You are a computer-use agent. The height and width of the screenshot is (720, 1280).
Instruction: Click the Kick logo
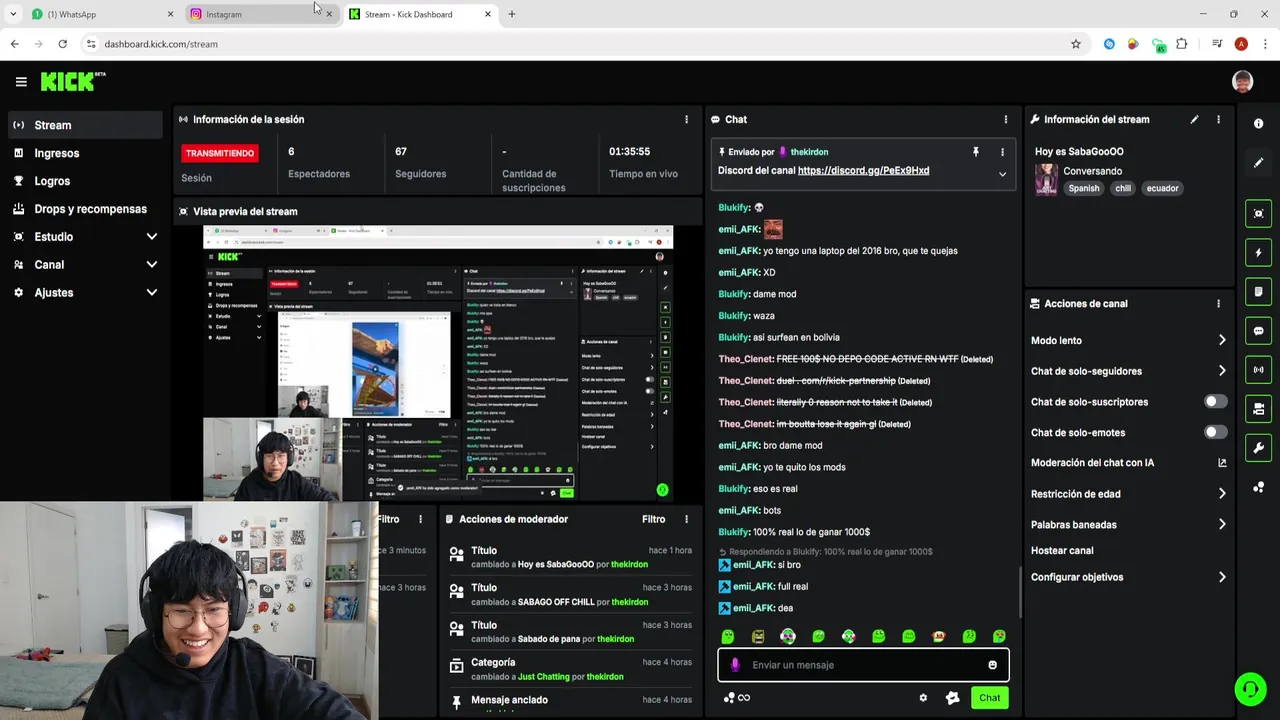pos(72,82)
